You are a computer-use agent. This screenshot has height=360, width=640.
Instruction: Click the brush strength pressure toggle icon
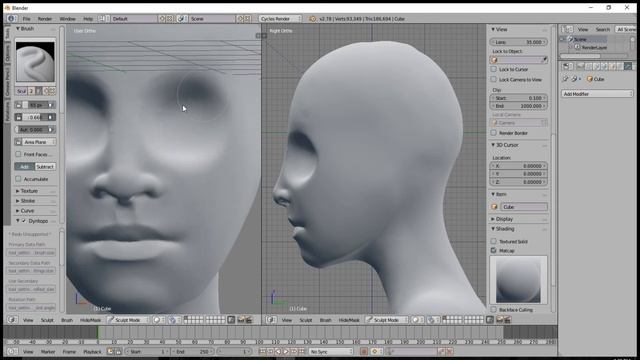(x=51, y=117)
